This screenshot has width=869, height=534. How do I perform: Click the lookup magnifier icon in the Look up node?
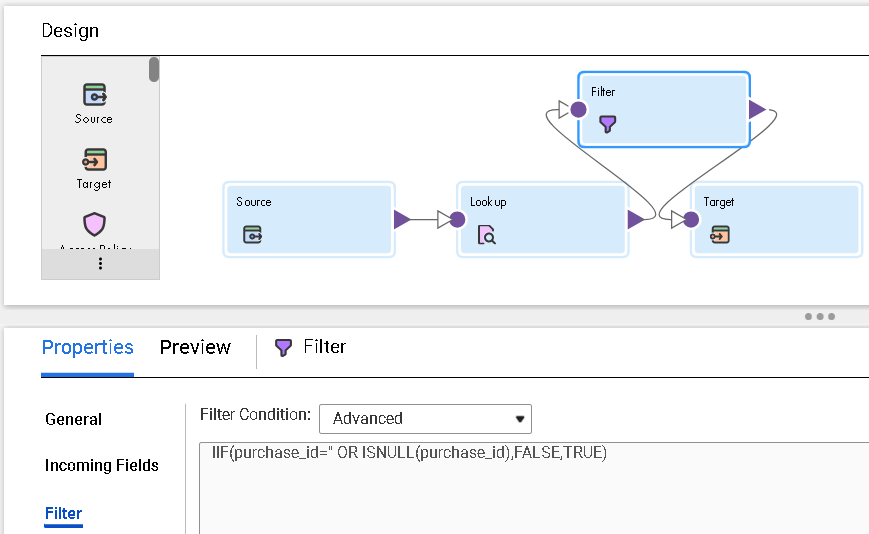point(487,235)
